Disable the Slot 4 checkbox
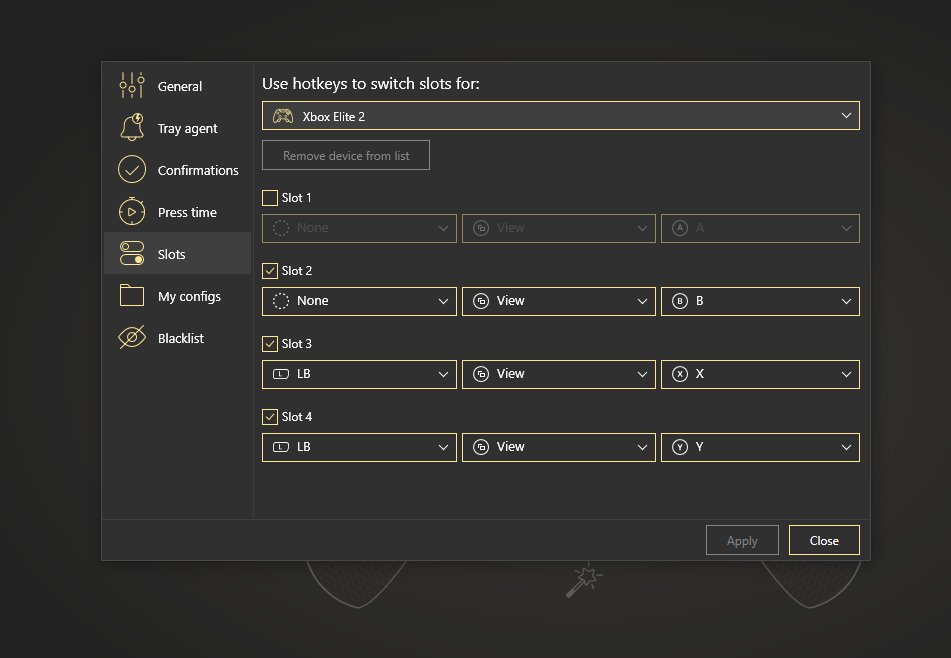The image size is (951, 658). (270, 417)
